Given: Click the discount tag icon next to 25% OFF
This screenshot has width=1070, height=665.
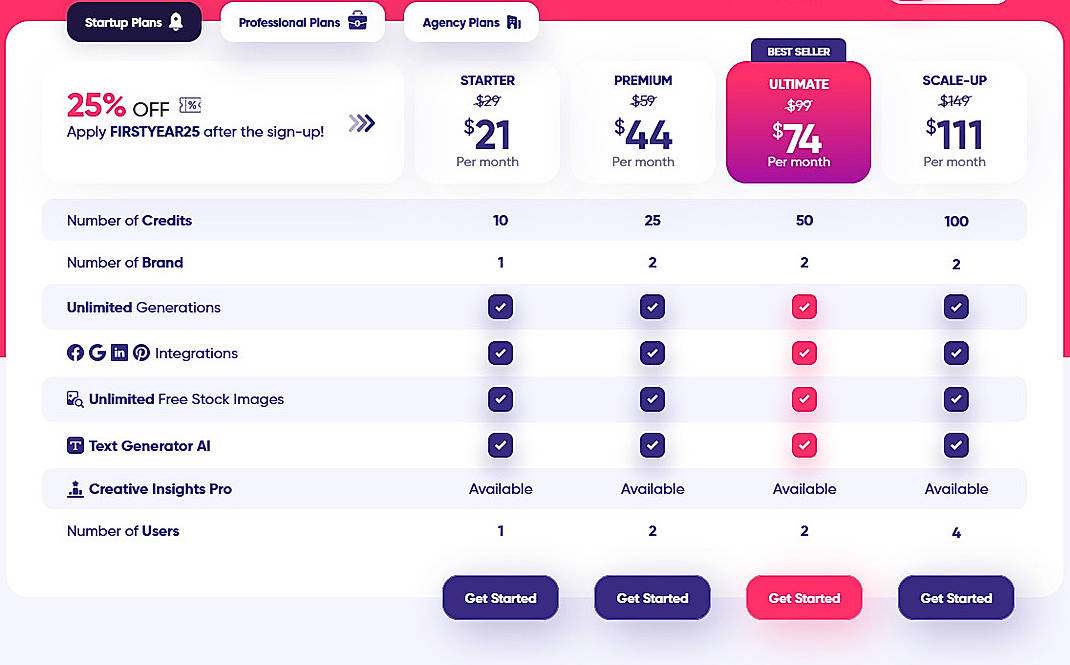Looking at the screenshot, I should click(189, 104).
